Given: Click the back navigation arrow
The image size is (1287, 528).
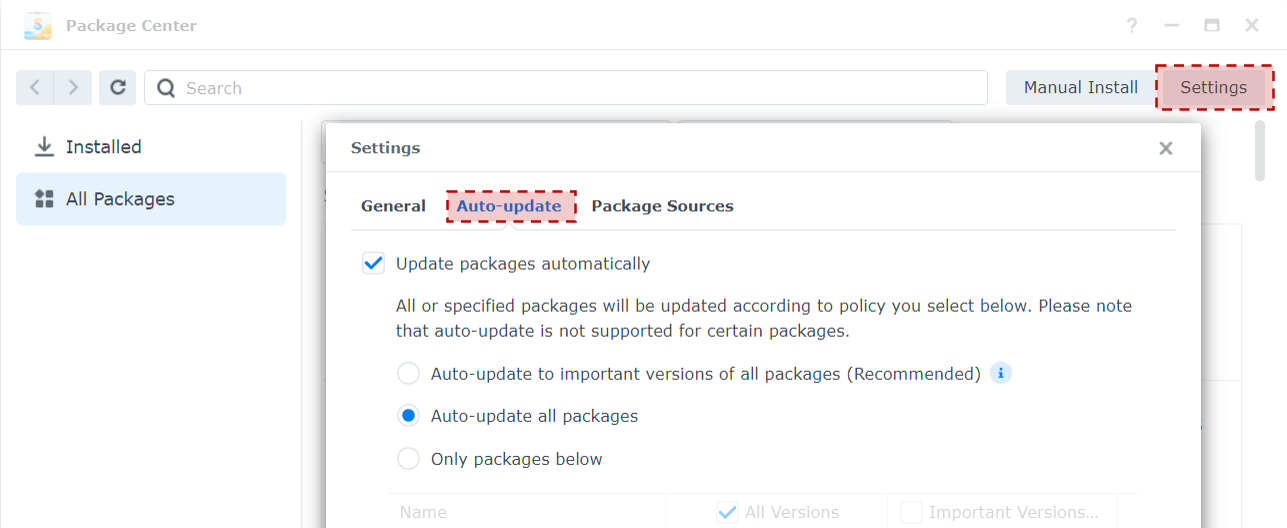Looking at the screenshot, I should click(x=35, y=88).
